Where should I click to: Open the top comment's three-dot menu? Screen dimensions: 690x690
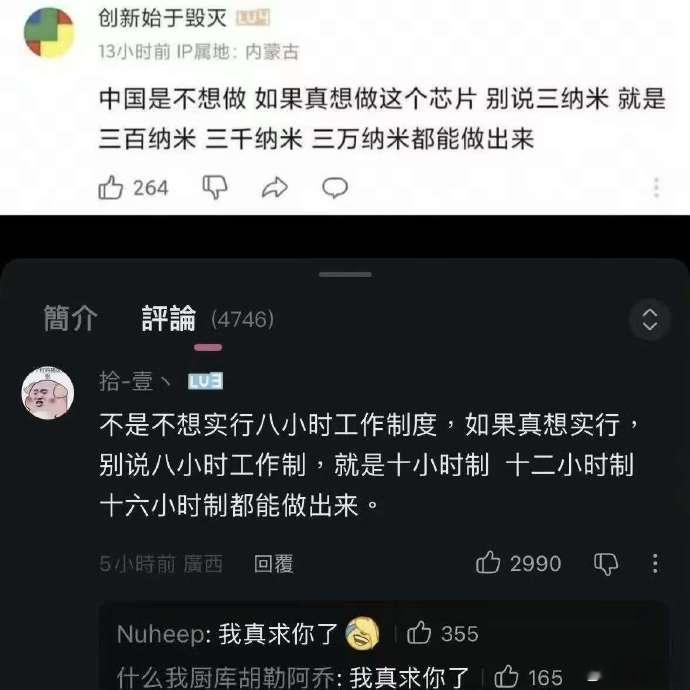[656, 188]
